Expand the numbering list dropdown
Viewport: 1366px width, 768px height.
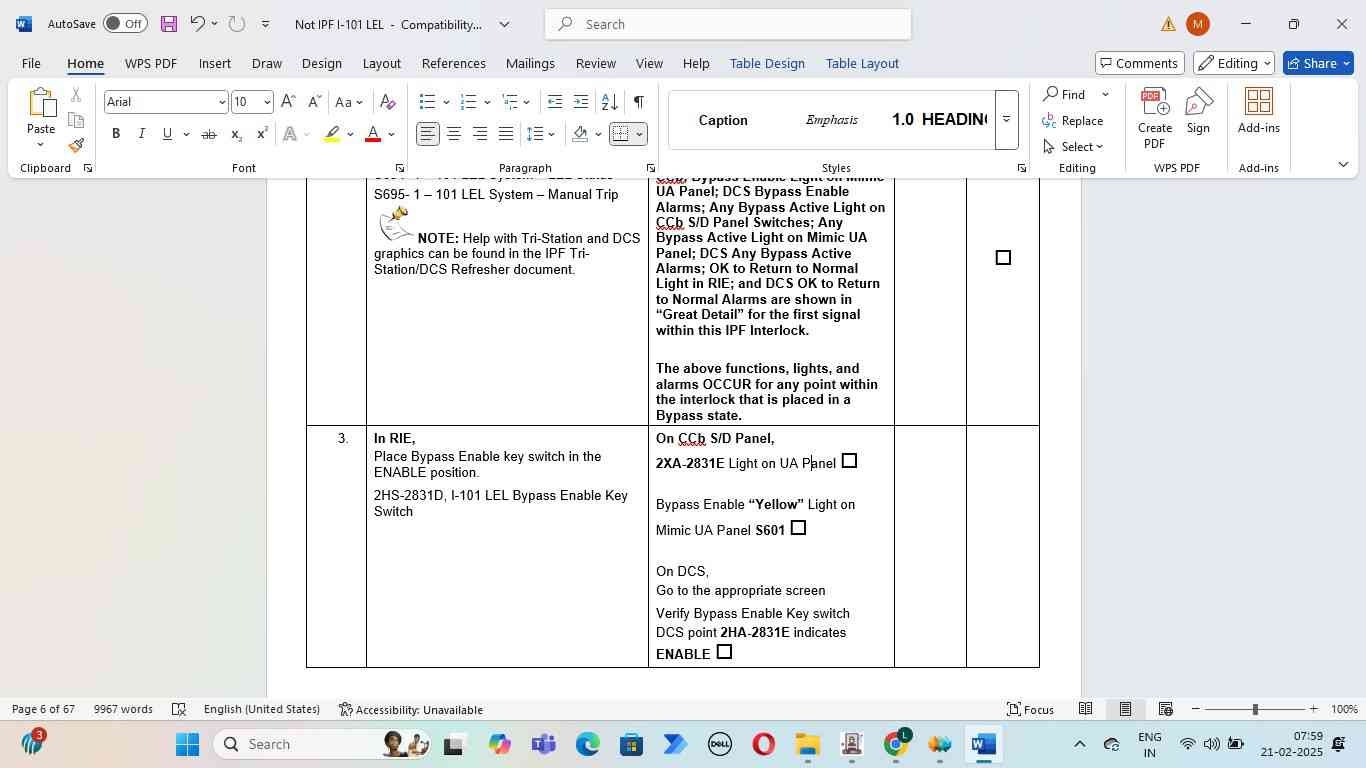(487, 102)
